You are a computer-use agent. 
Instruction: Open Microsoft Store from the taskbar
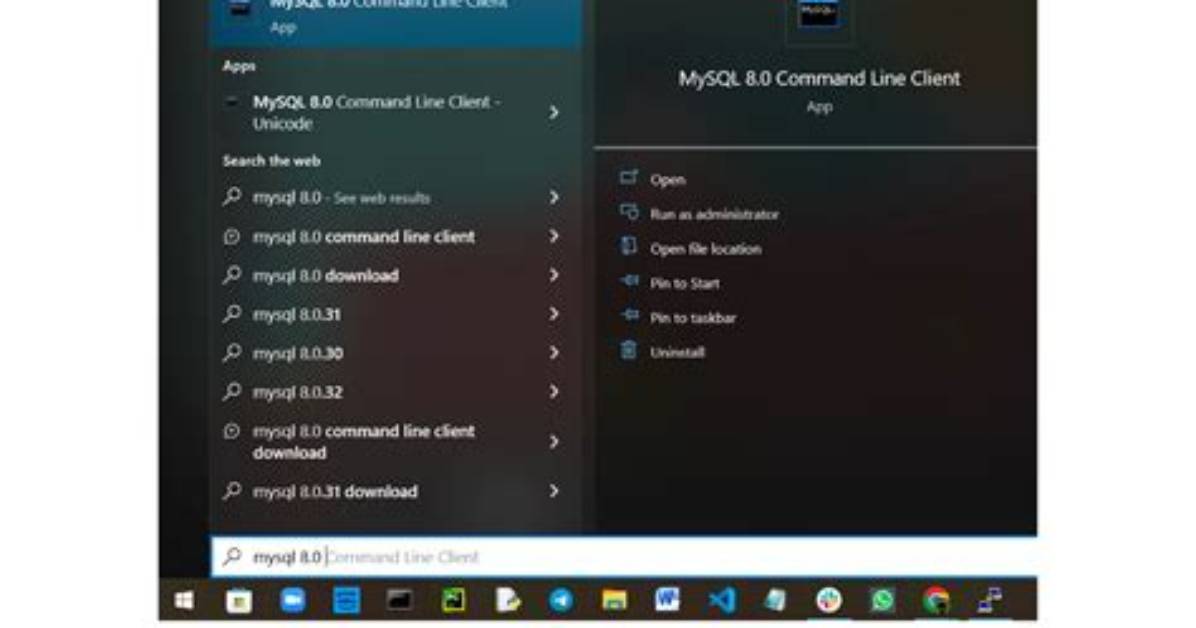[239, 601]
